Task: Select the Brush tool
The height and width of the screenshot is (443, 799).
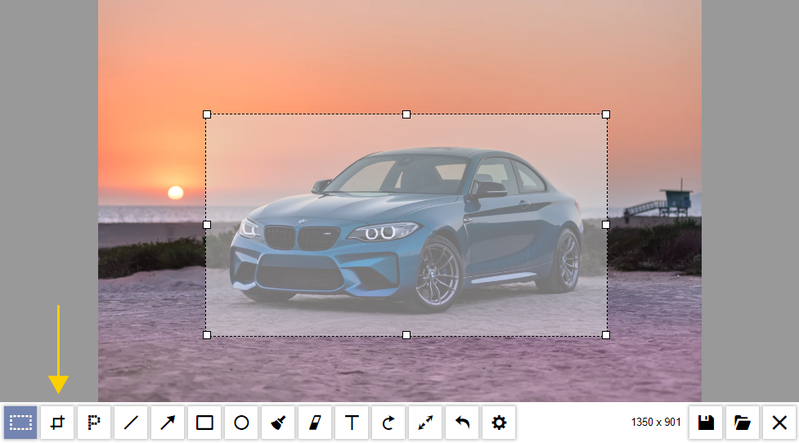Action: tap(278, 423)
